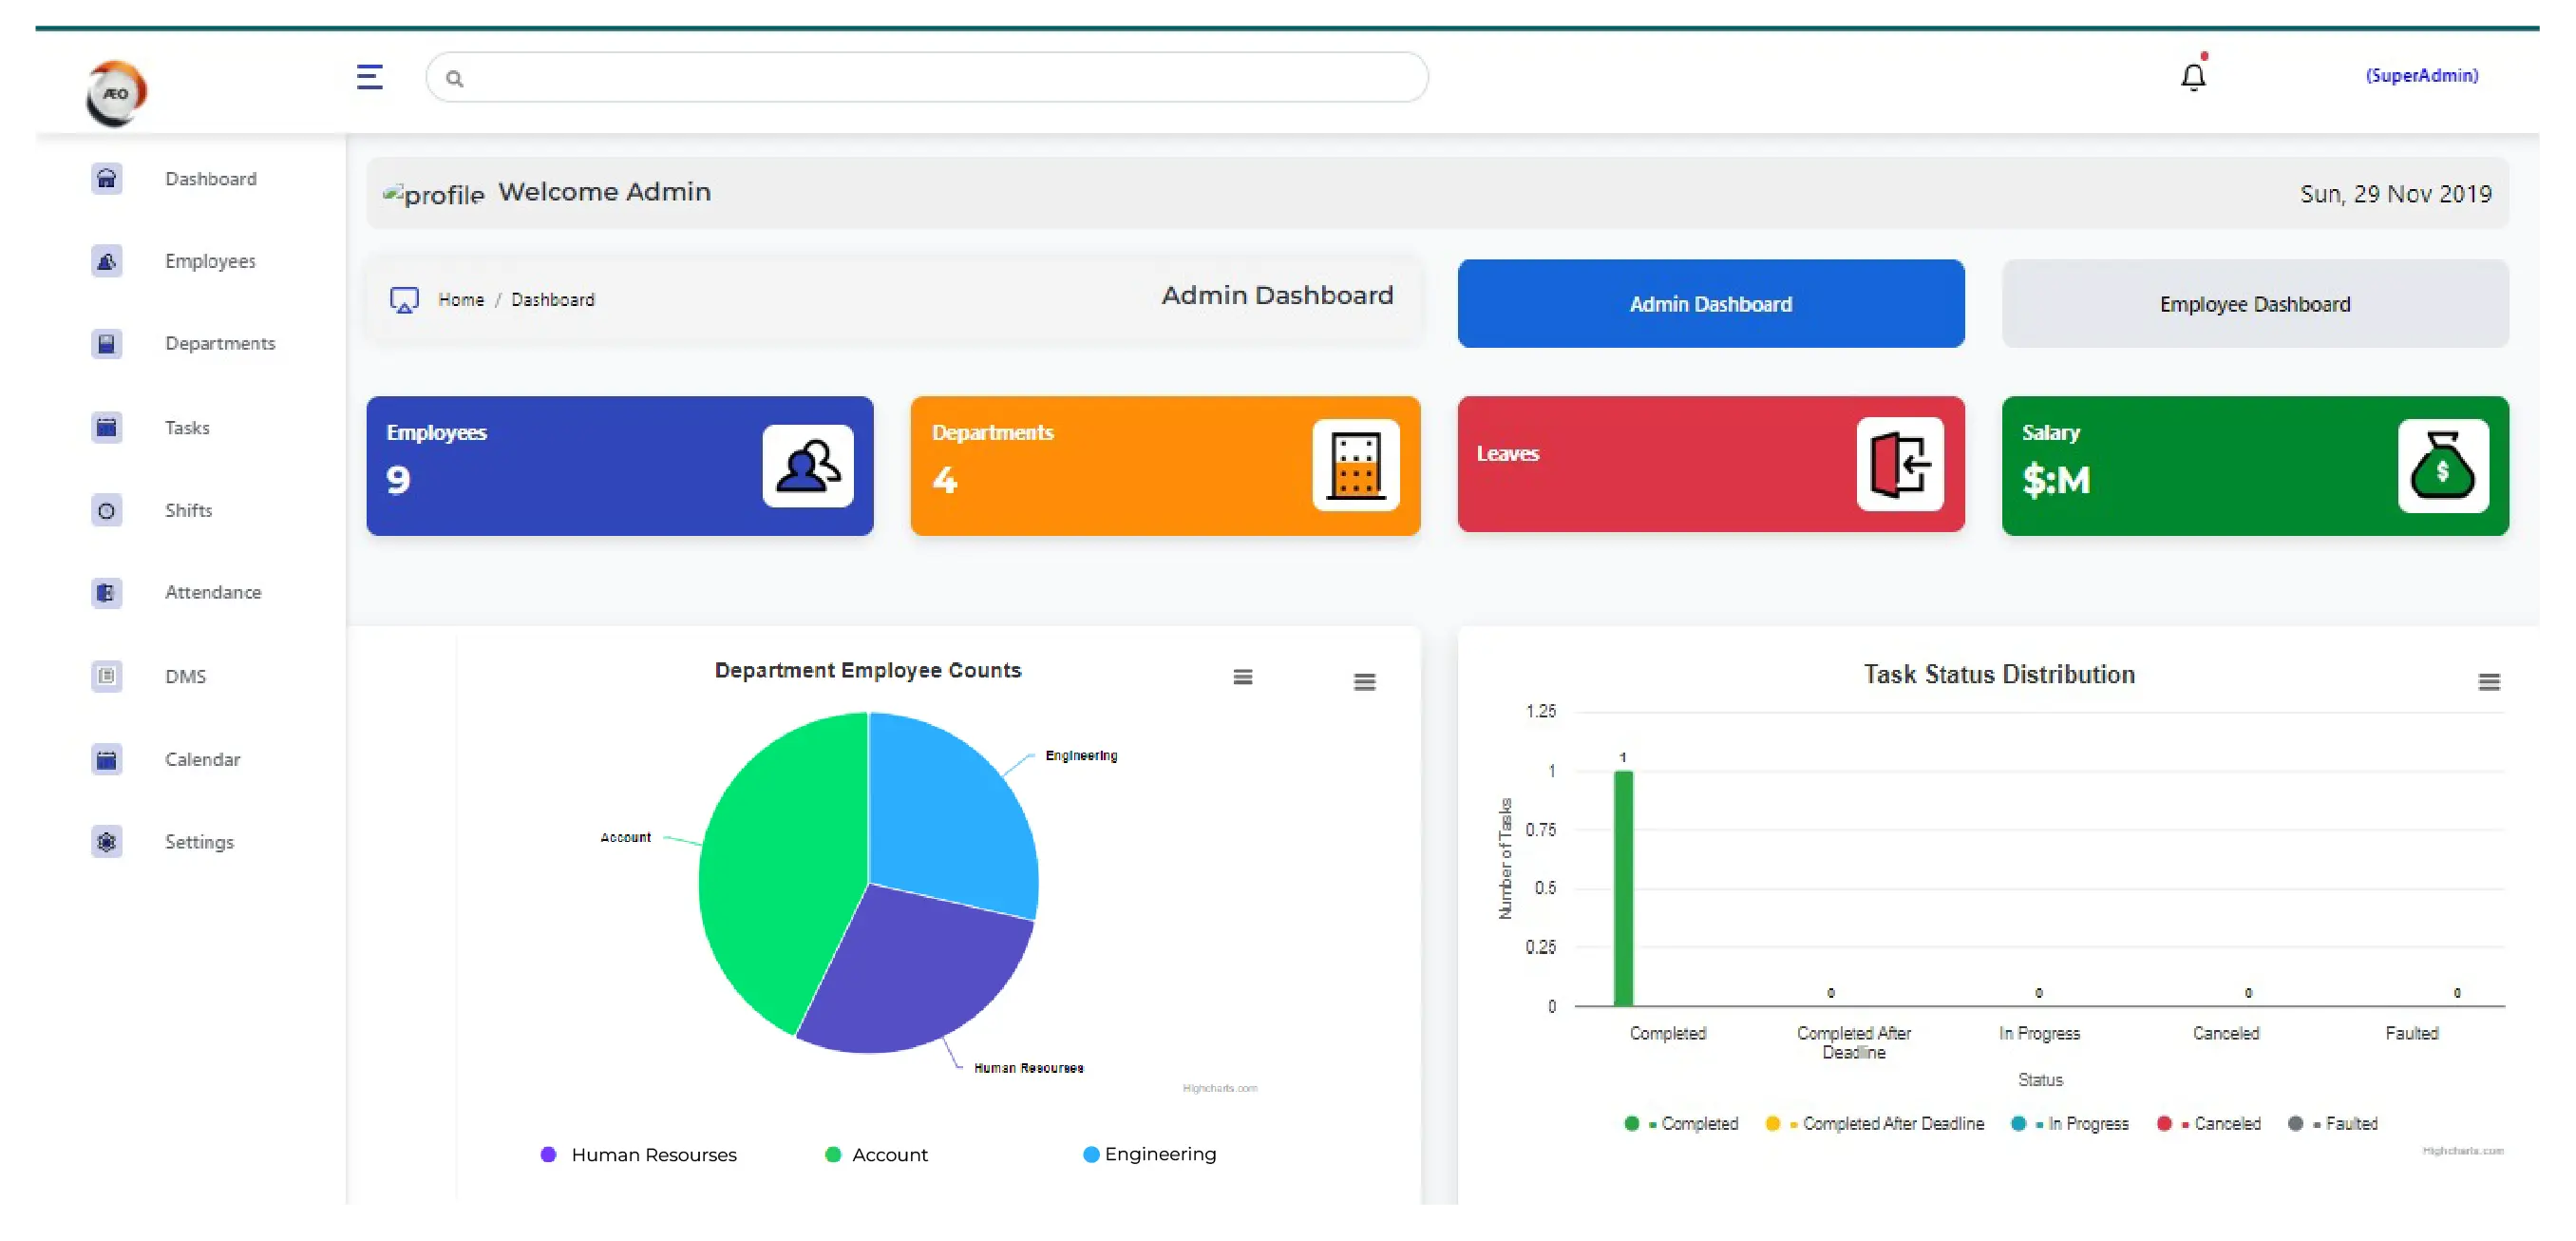Click the Leaves summary card
This screenshot has width=2576, height=1241.
(x=1711, y=466)
